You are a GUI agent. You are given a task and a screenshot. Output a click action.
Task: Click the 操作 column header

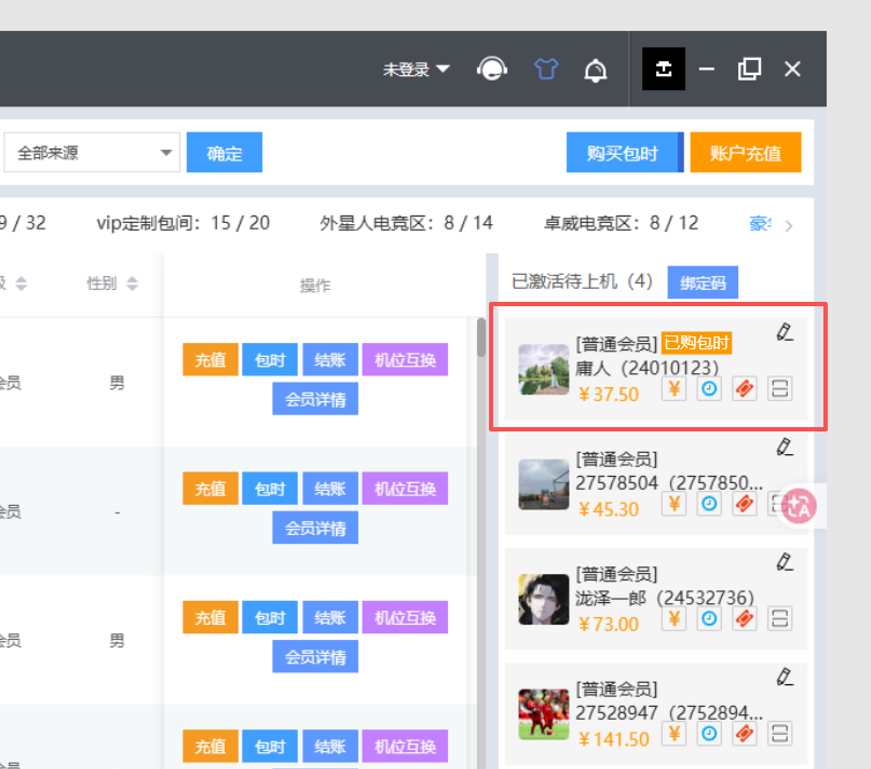(x=315, y=286)
